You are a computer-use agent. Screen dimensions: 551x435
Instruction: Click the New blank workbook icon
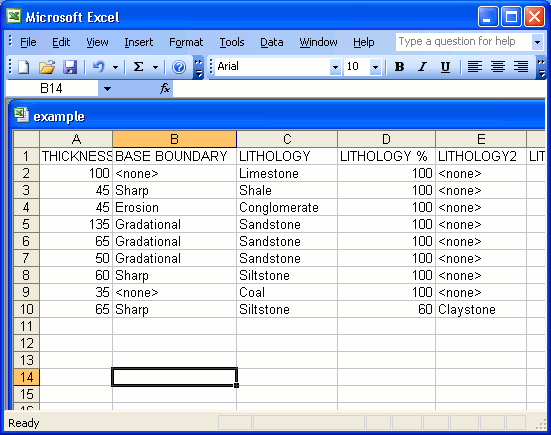click(24, 67)
